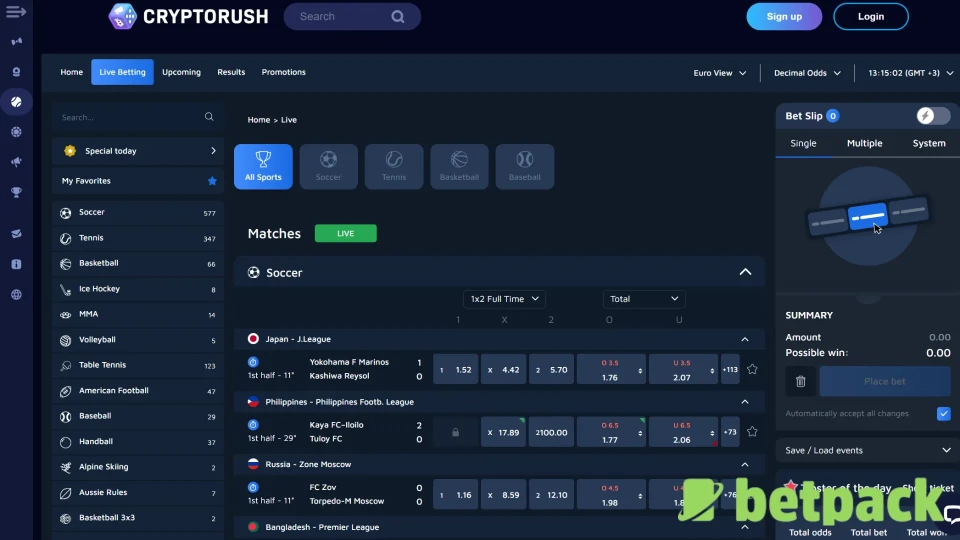Click the bet slip trash icon

(800, 381)
